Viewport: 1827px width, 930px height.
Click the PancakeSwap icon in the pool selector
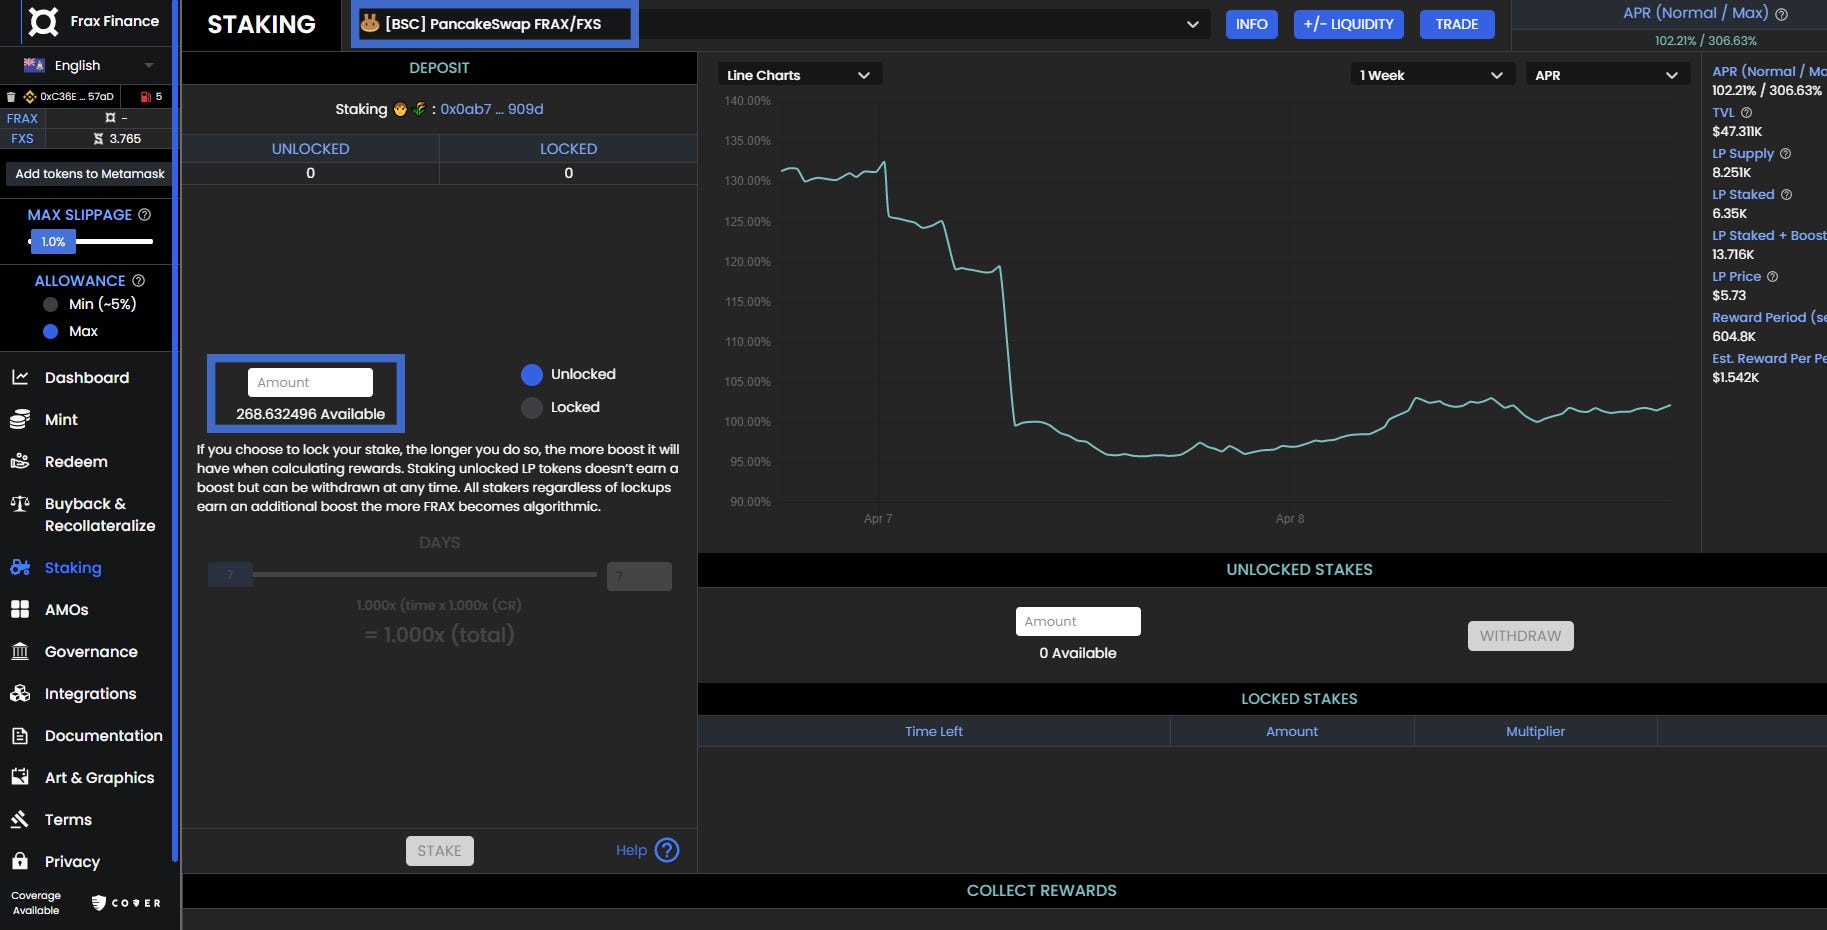[370, 23]
